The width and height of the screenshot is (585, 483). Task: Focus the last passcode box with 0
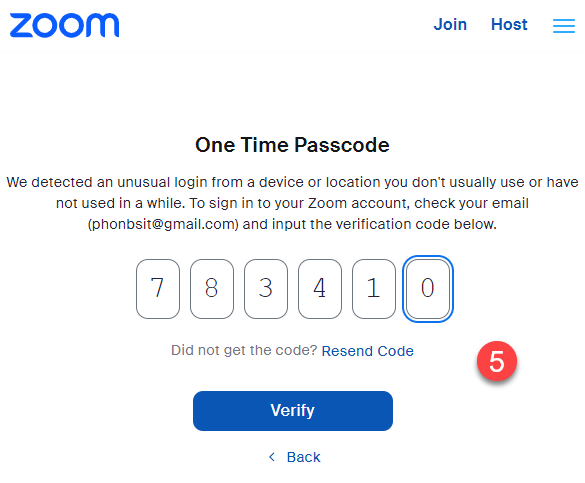[x=428, y=289]
